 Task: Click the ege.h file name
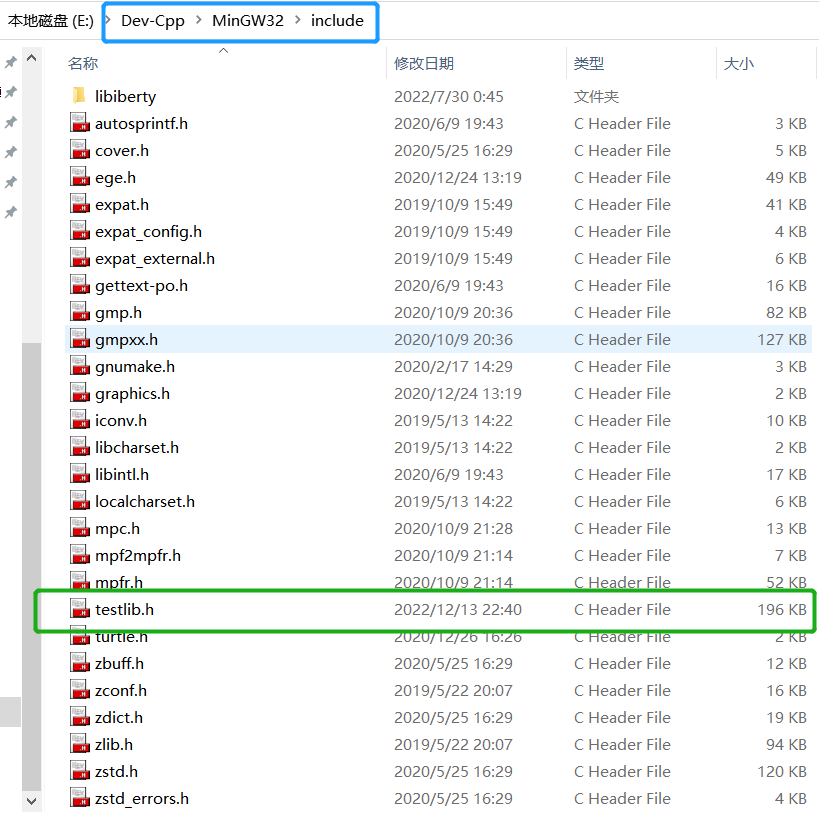(x=115, y=177)
